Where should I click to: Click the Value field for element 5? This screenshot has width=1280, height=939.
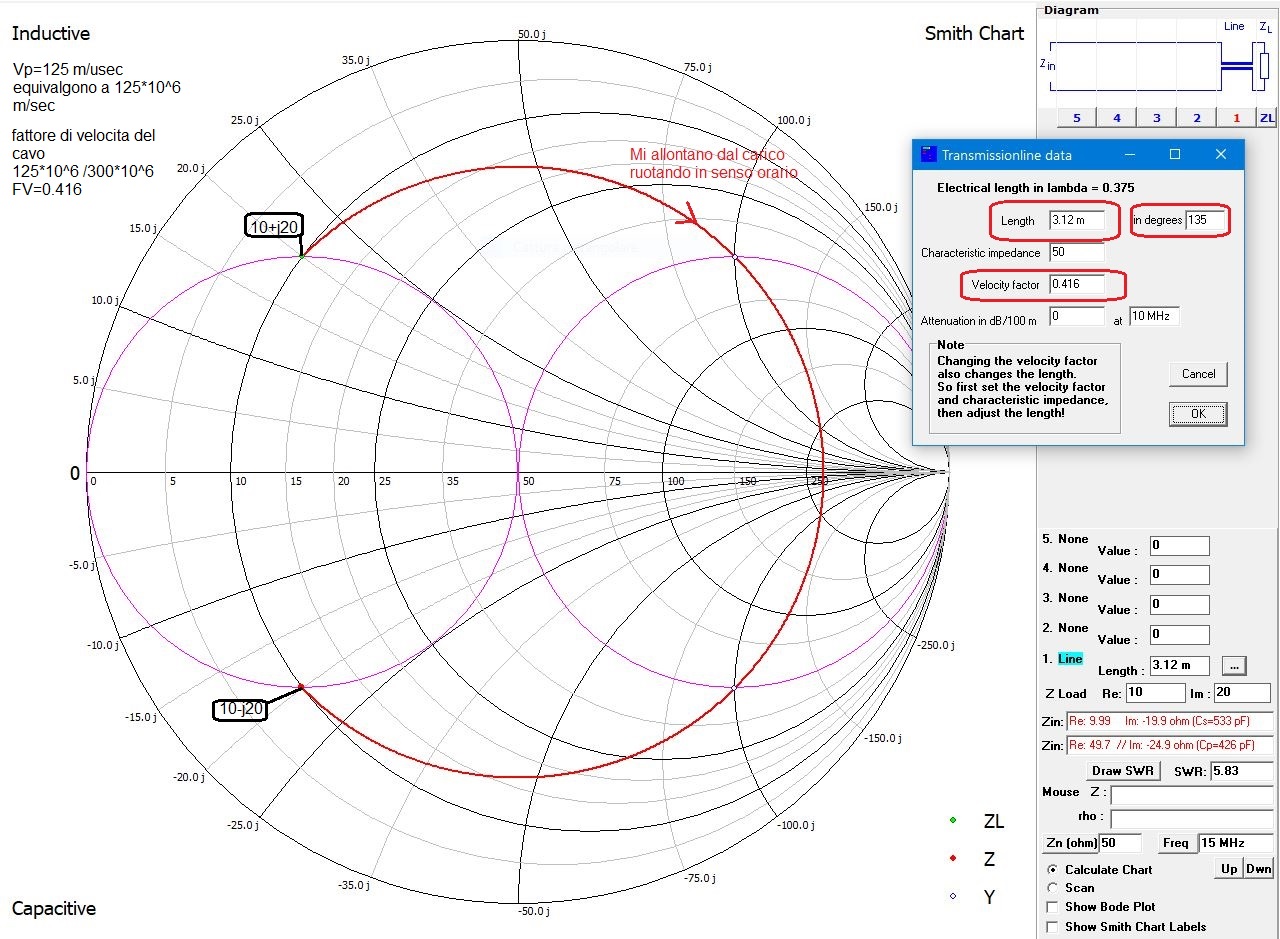click(x=1179, y=546)
